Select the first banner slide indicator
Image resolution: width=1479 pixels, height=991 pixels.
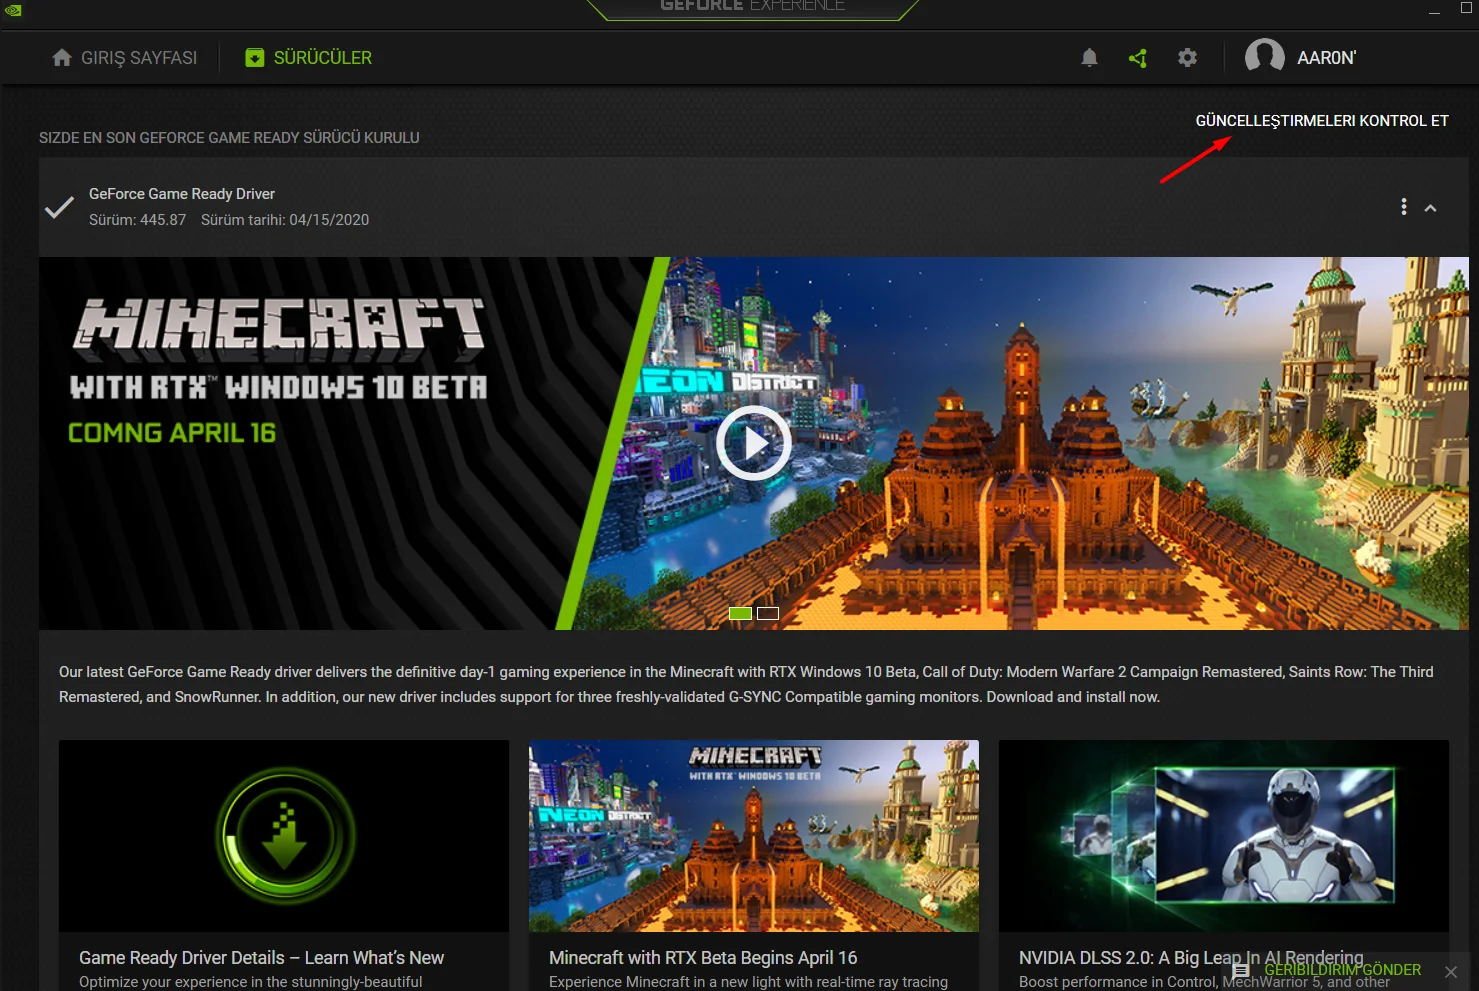point(741,613)
